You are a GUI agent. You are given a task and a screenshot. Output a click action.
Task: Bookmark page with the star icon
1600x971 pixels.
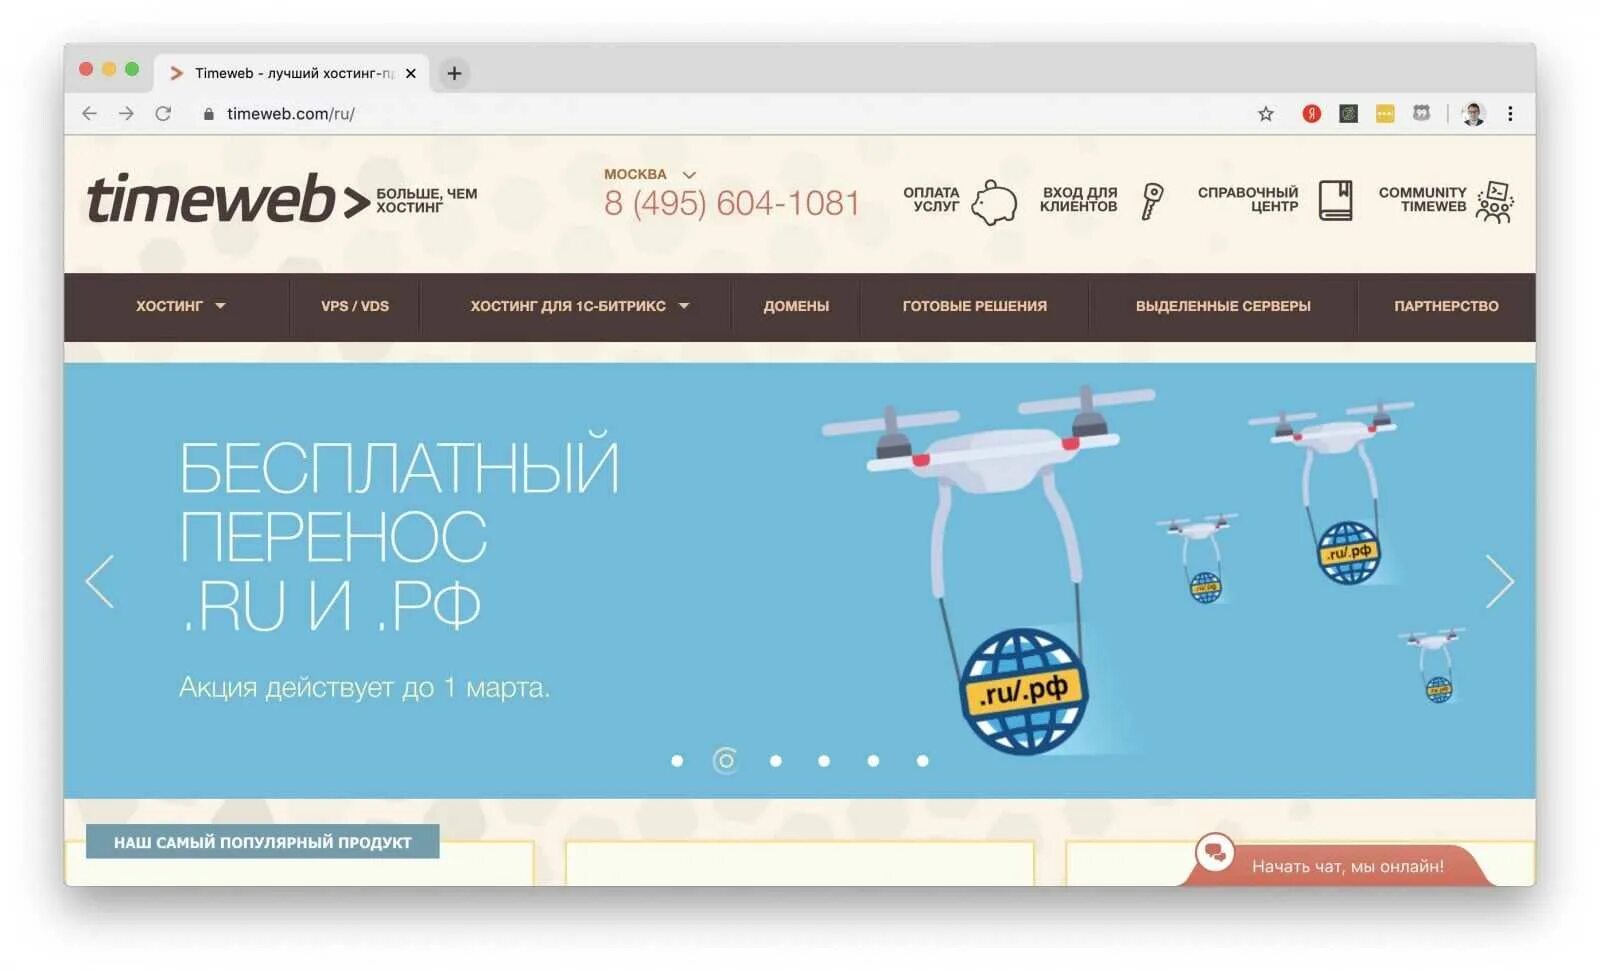(1265, 114)
